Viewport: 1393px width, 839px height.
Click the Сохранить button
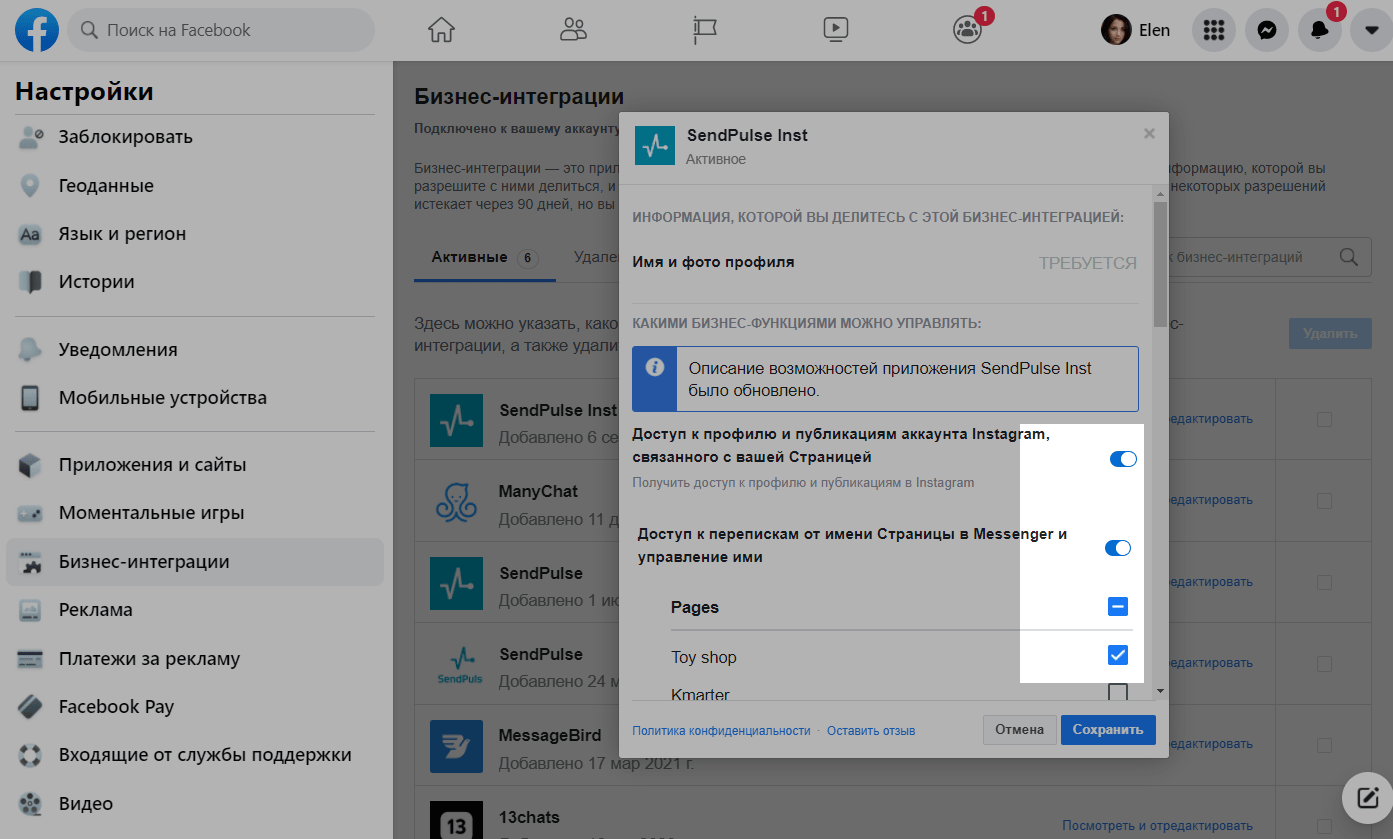1108,730
